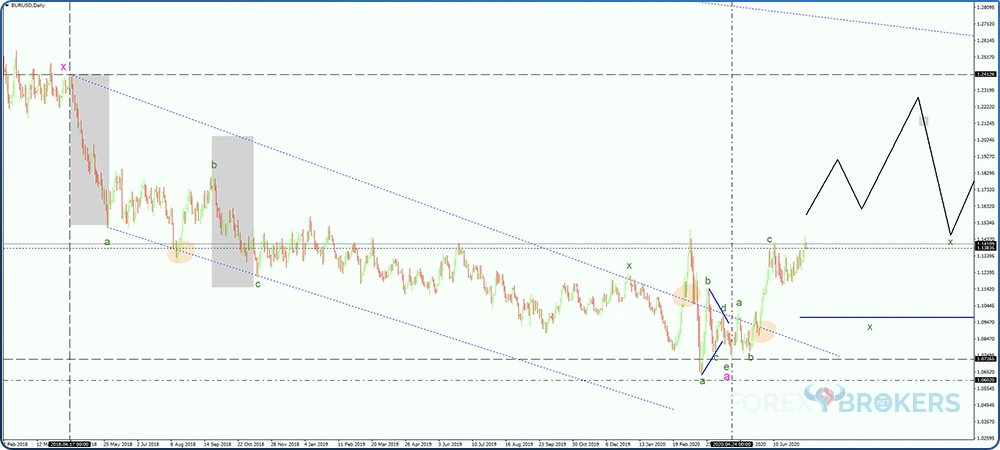Select the first tall gray rectangle

pyautogui.click(x=89, y=150)
